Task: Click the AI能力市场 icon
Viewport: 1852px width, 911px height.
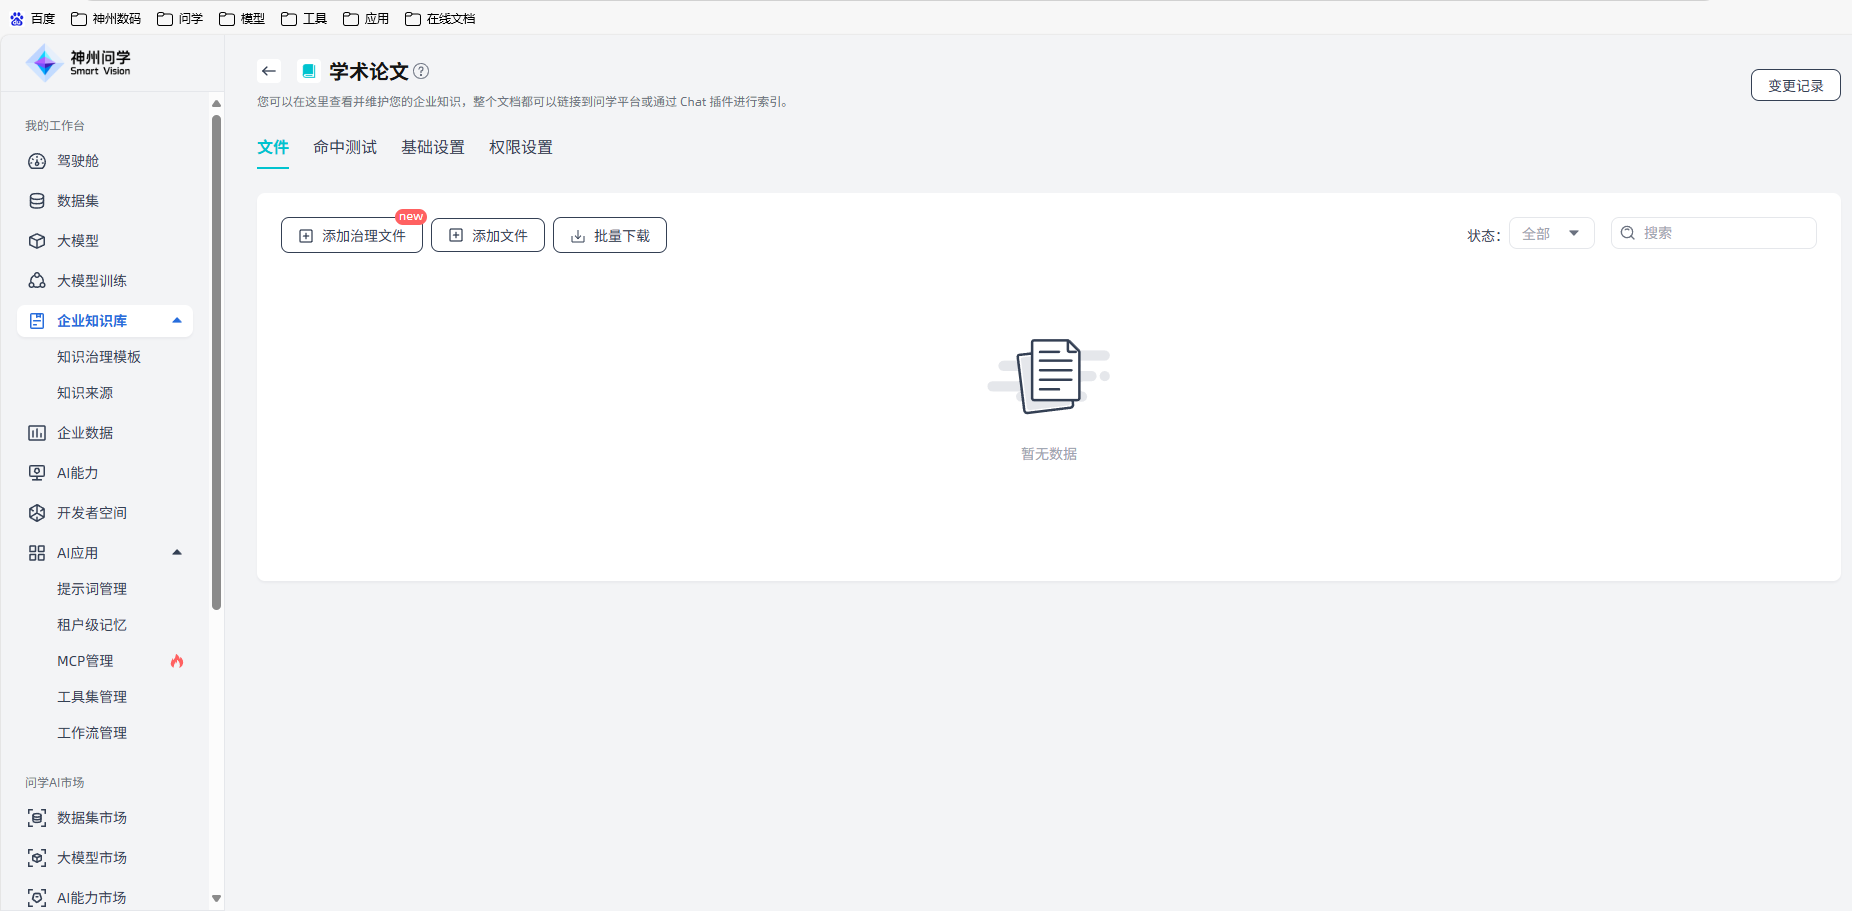Action: click(37, 898)
